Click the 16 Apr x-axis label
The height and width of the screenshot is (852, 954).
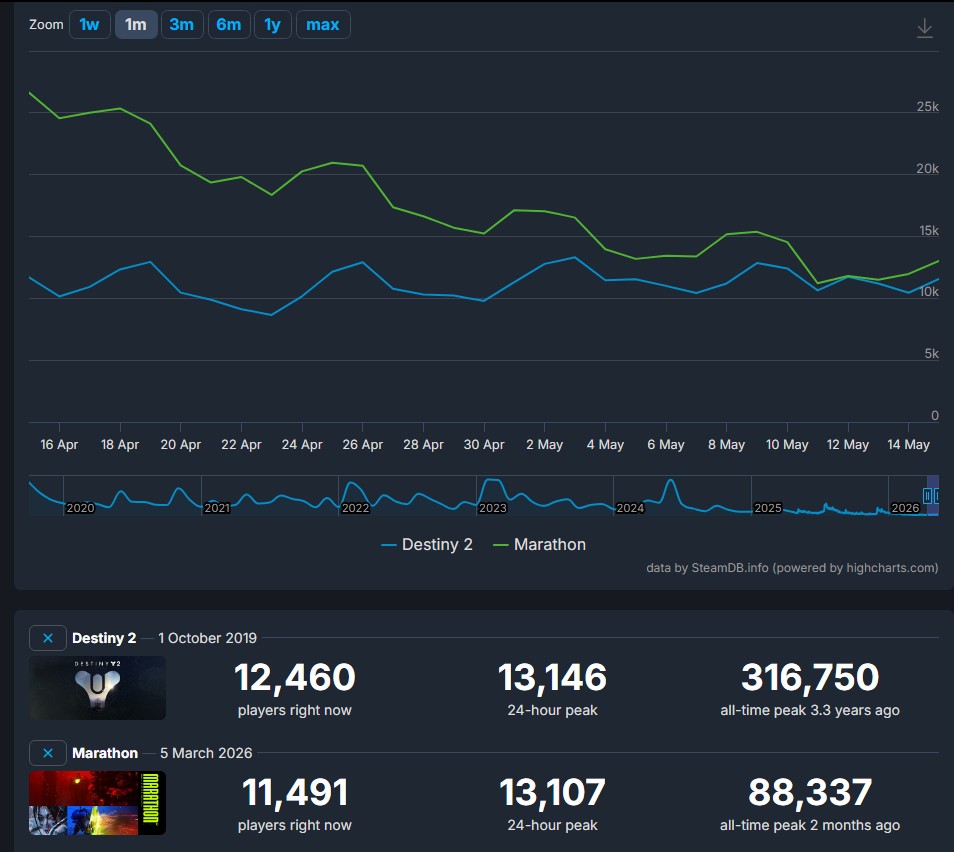point(59,445)
